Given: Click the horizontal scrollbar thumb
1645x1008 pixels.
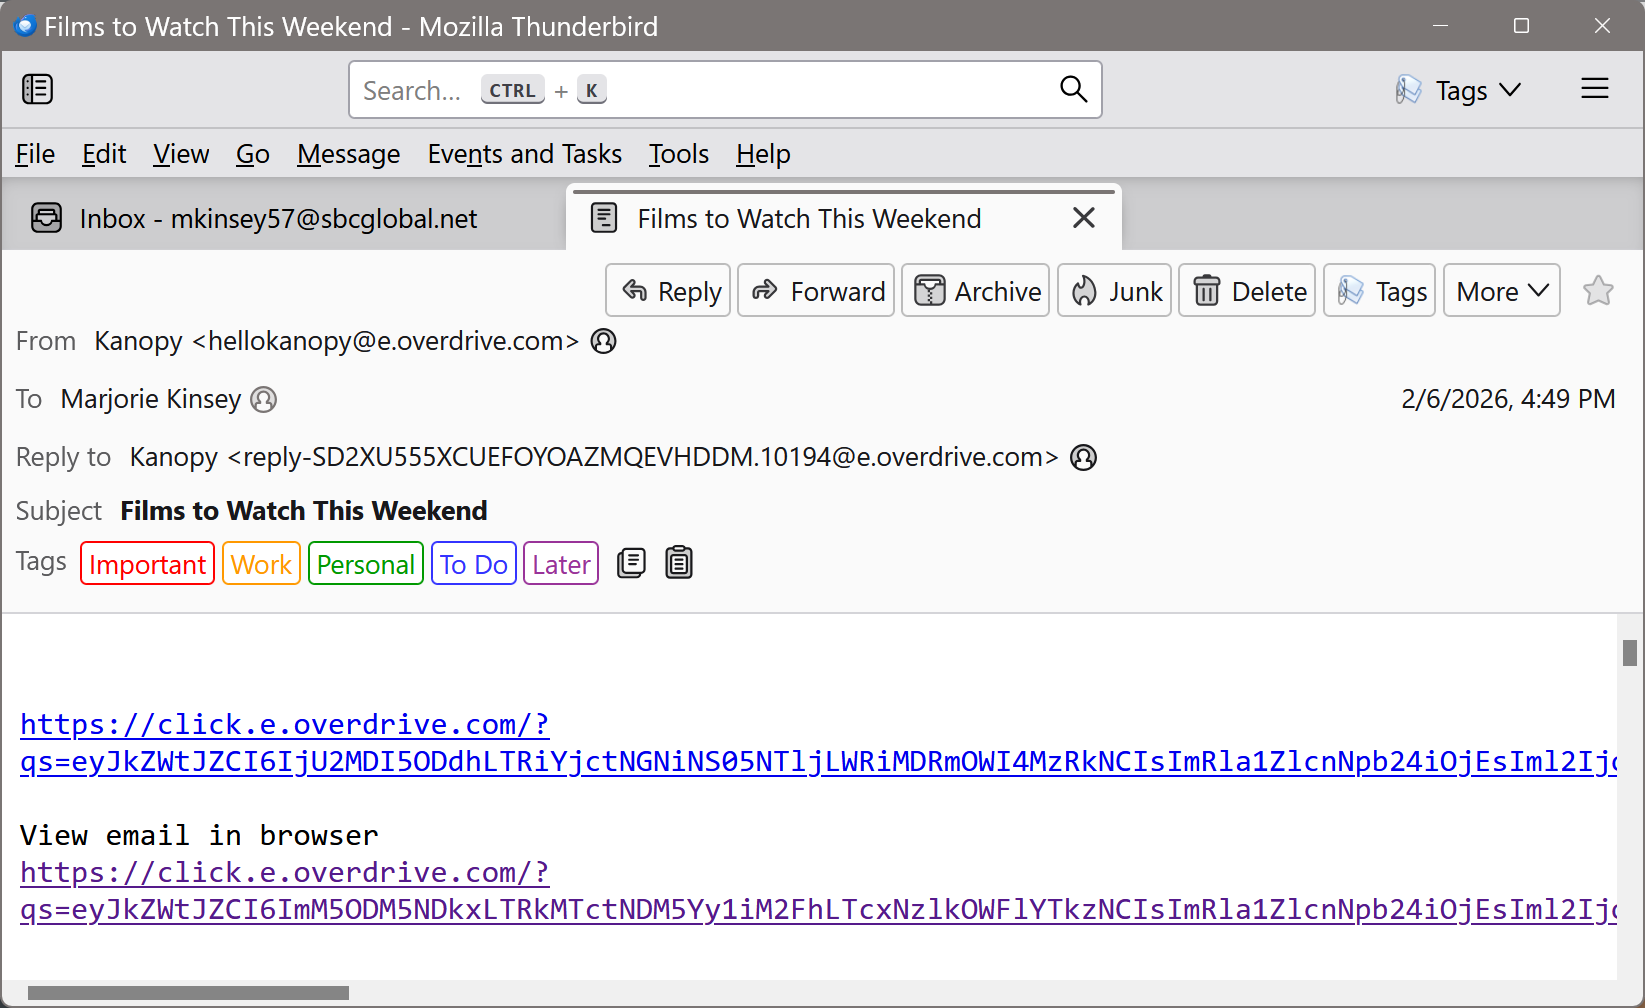Looking at the screenshot, I should tap(188, 993).
